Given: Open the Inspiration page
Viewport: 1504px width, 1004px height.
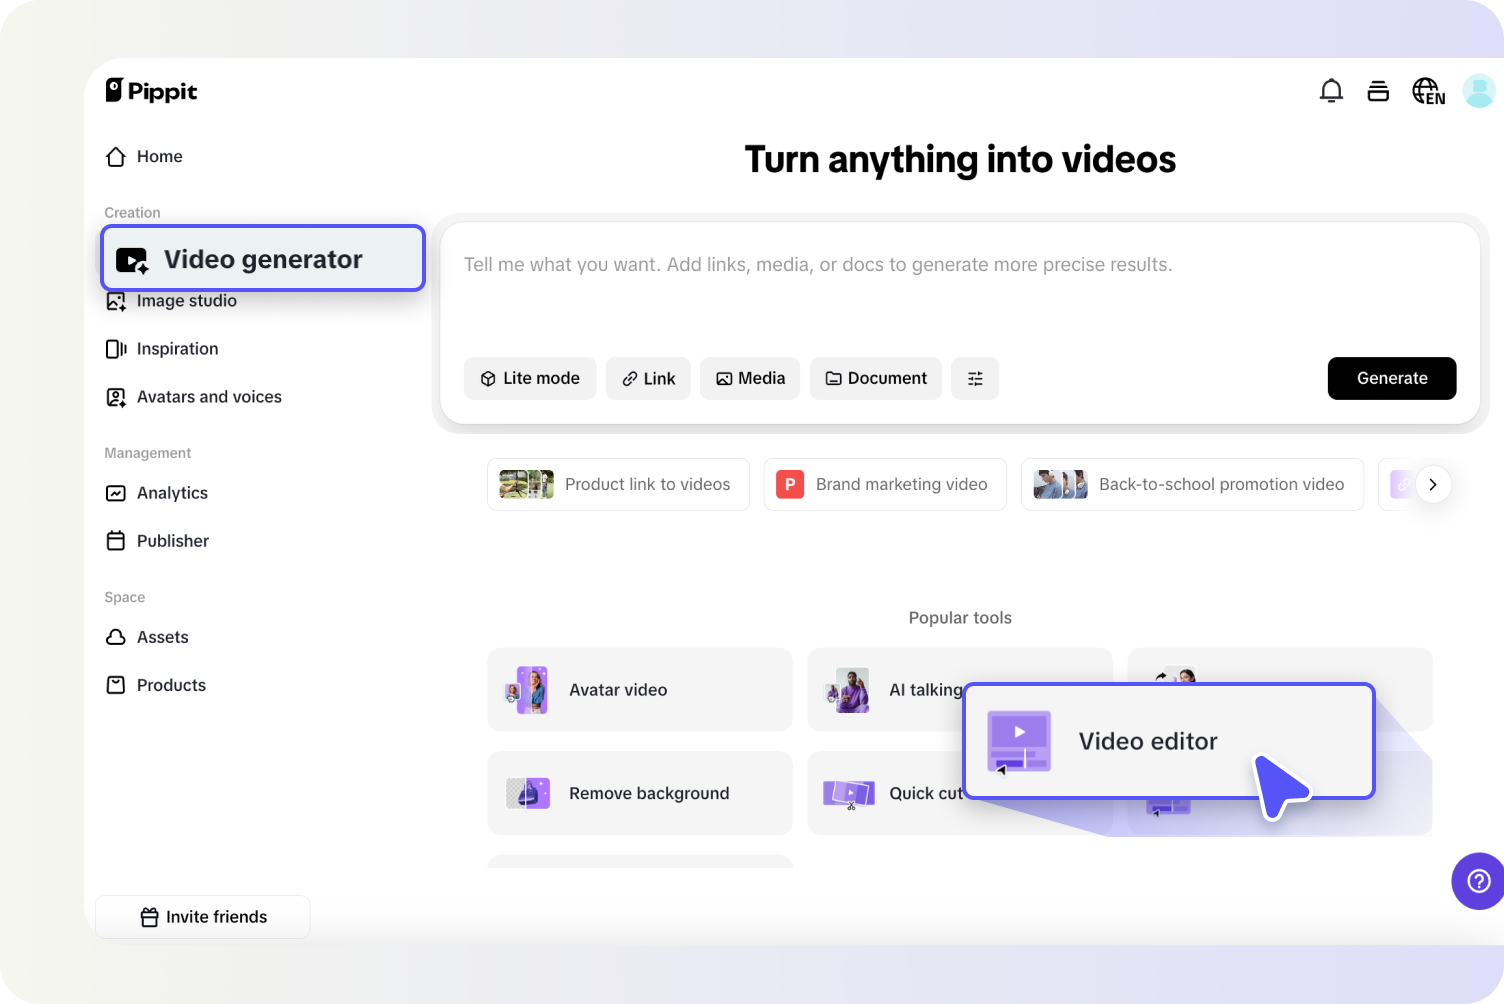Looking at the screenshot, I should 177,348.
